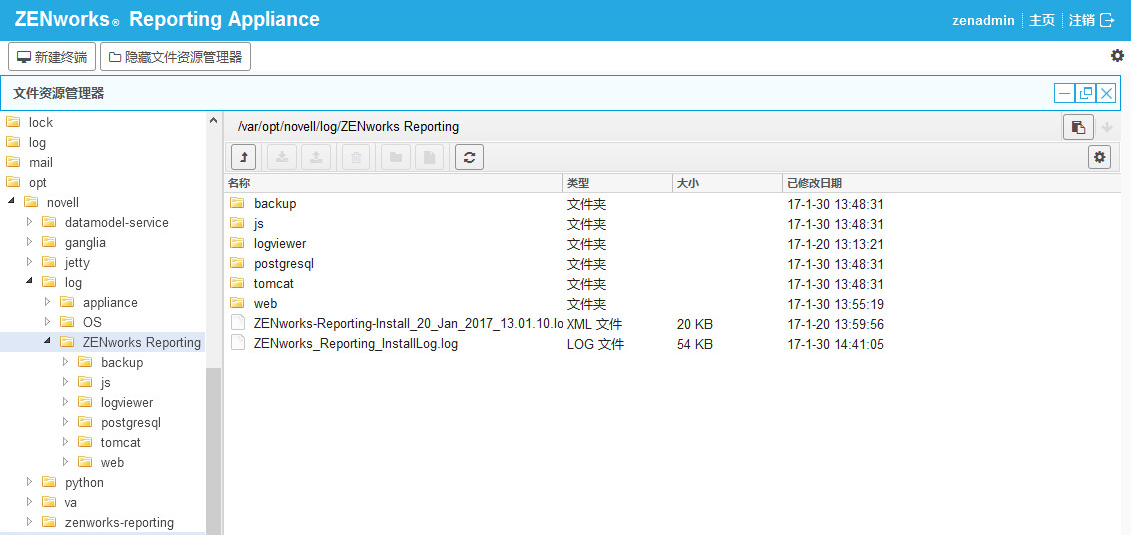1131x535 pixels.
Task: Select ZENworks-Reporting-Install_20_Jan_2017 XML file name
Action: click(408, 324)
